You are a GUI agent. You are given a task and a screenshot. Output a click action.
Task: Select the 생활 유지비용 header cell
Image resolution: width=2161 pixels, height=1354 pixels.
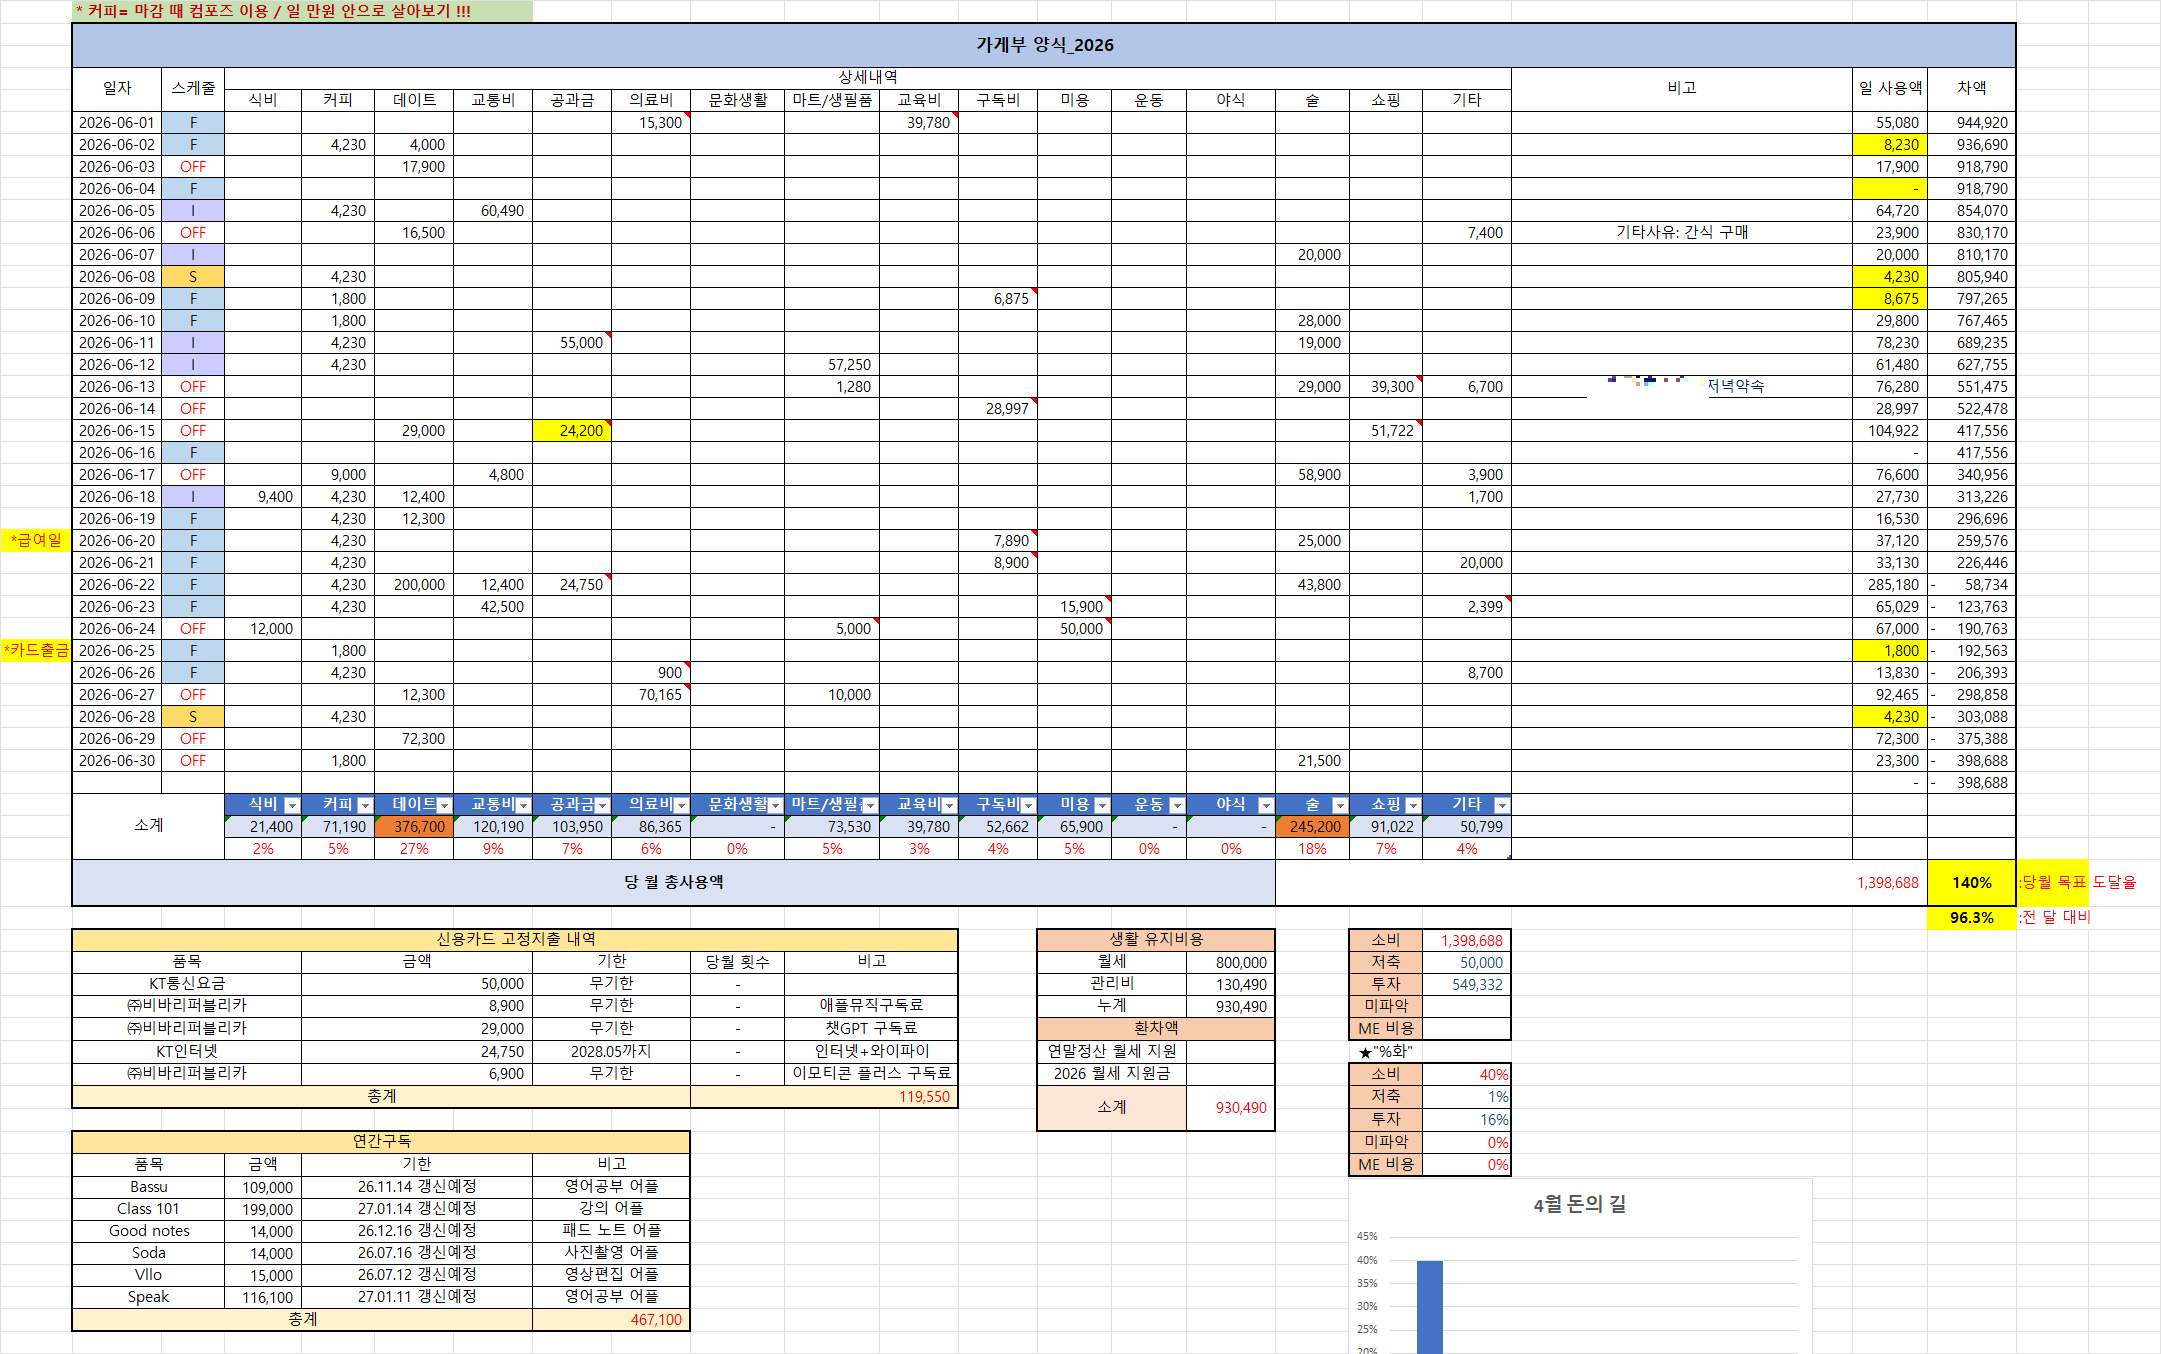pos(1156,940)
